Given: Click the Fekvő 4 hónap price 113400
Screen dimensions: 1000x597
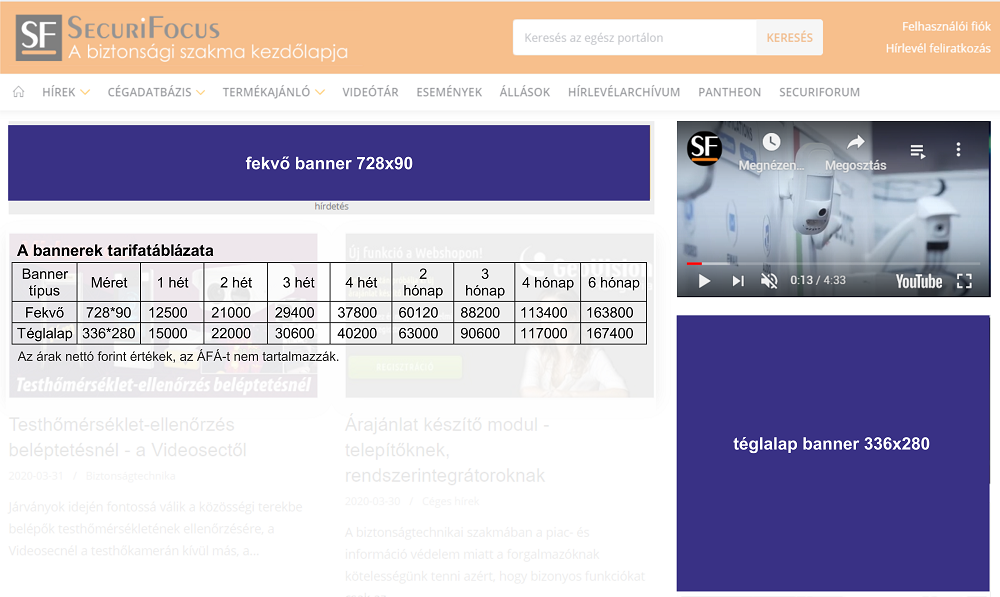Looking at the screenshot, I should [x=544, y=313].
